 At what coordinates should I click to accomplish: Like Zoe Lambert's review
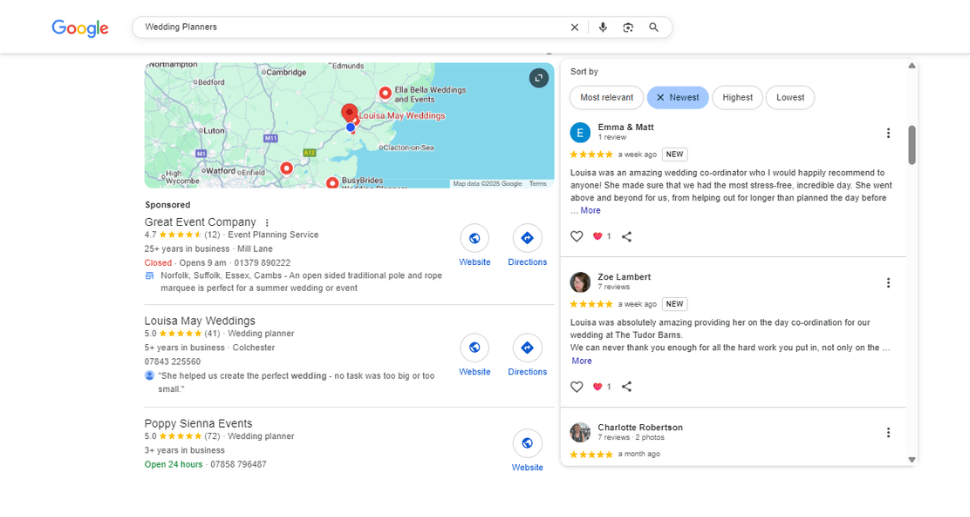click(x=577, y=387)
